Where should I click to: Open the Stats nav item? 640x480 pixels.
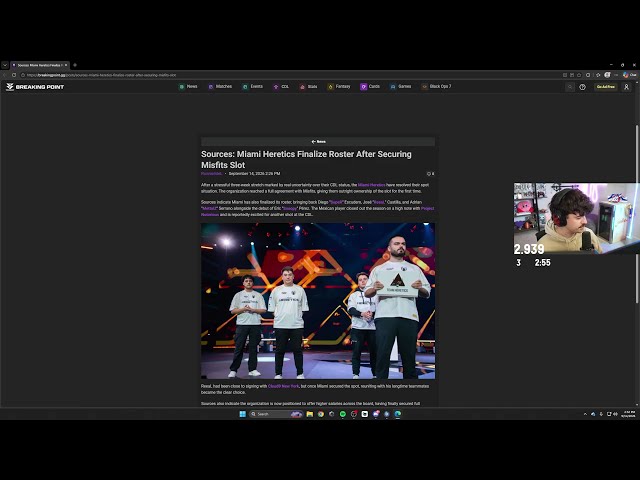[x=309, y=87]
